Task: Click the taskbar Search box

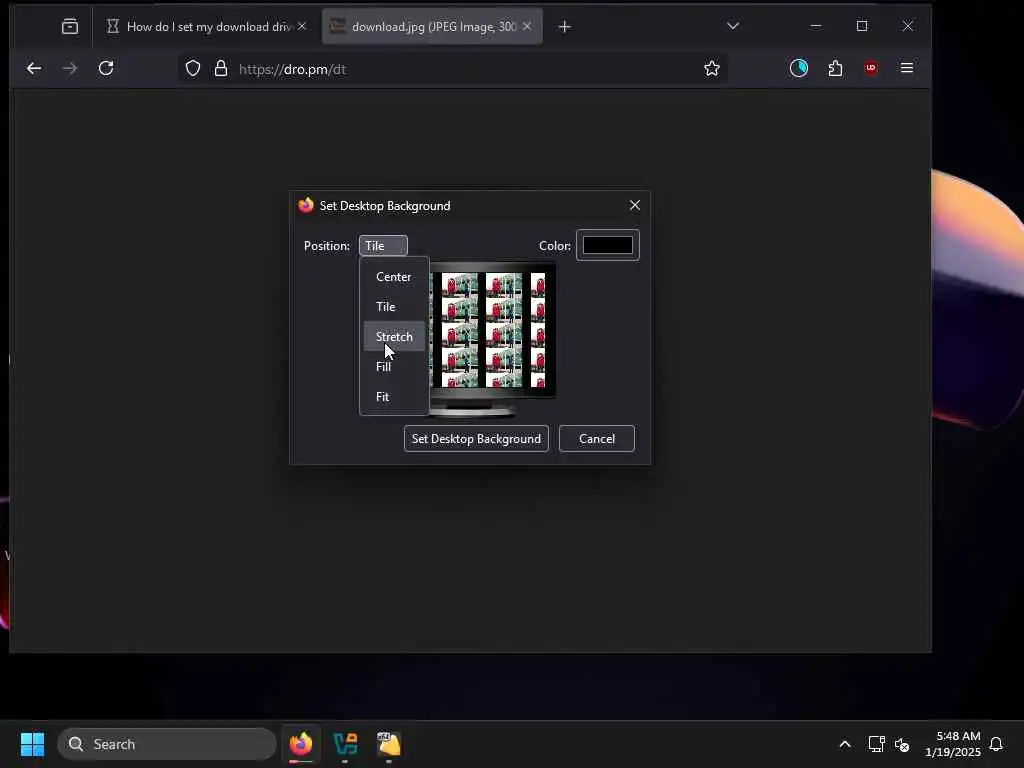Action: pyautogui.click(x=167, y=744)
